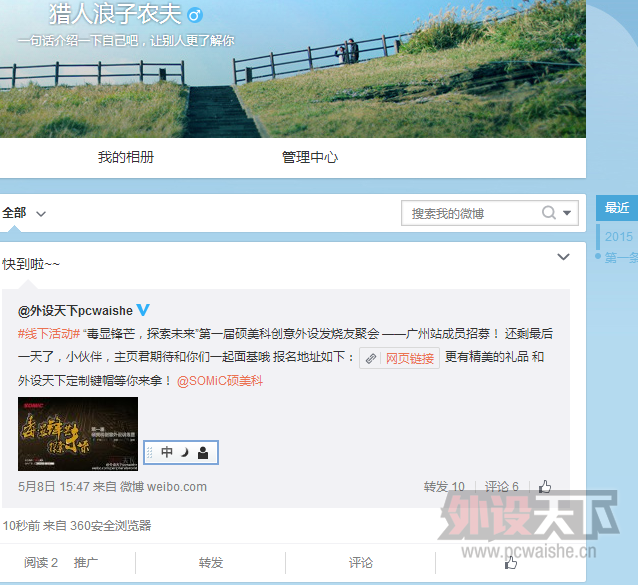The width and height of the screenshot is (638, 585).
Task: Open the 网页链接 web link
Action: coord(399,358)
